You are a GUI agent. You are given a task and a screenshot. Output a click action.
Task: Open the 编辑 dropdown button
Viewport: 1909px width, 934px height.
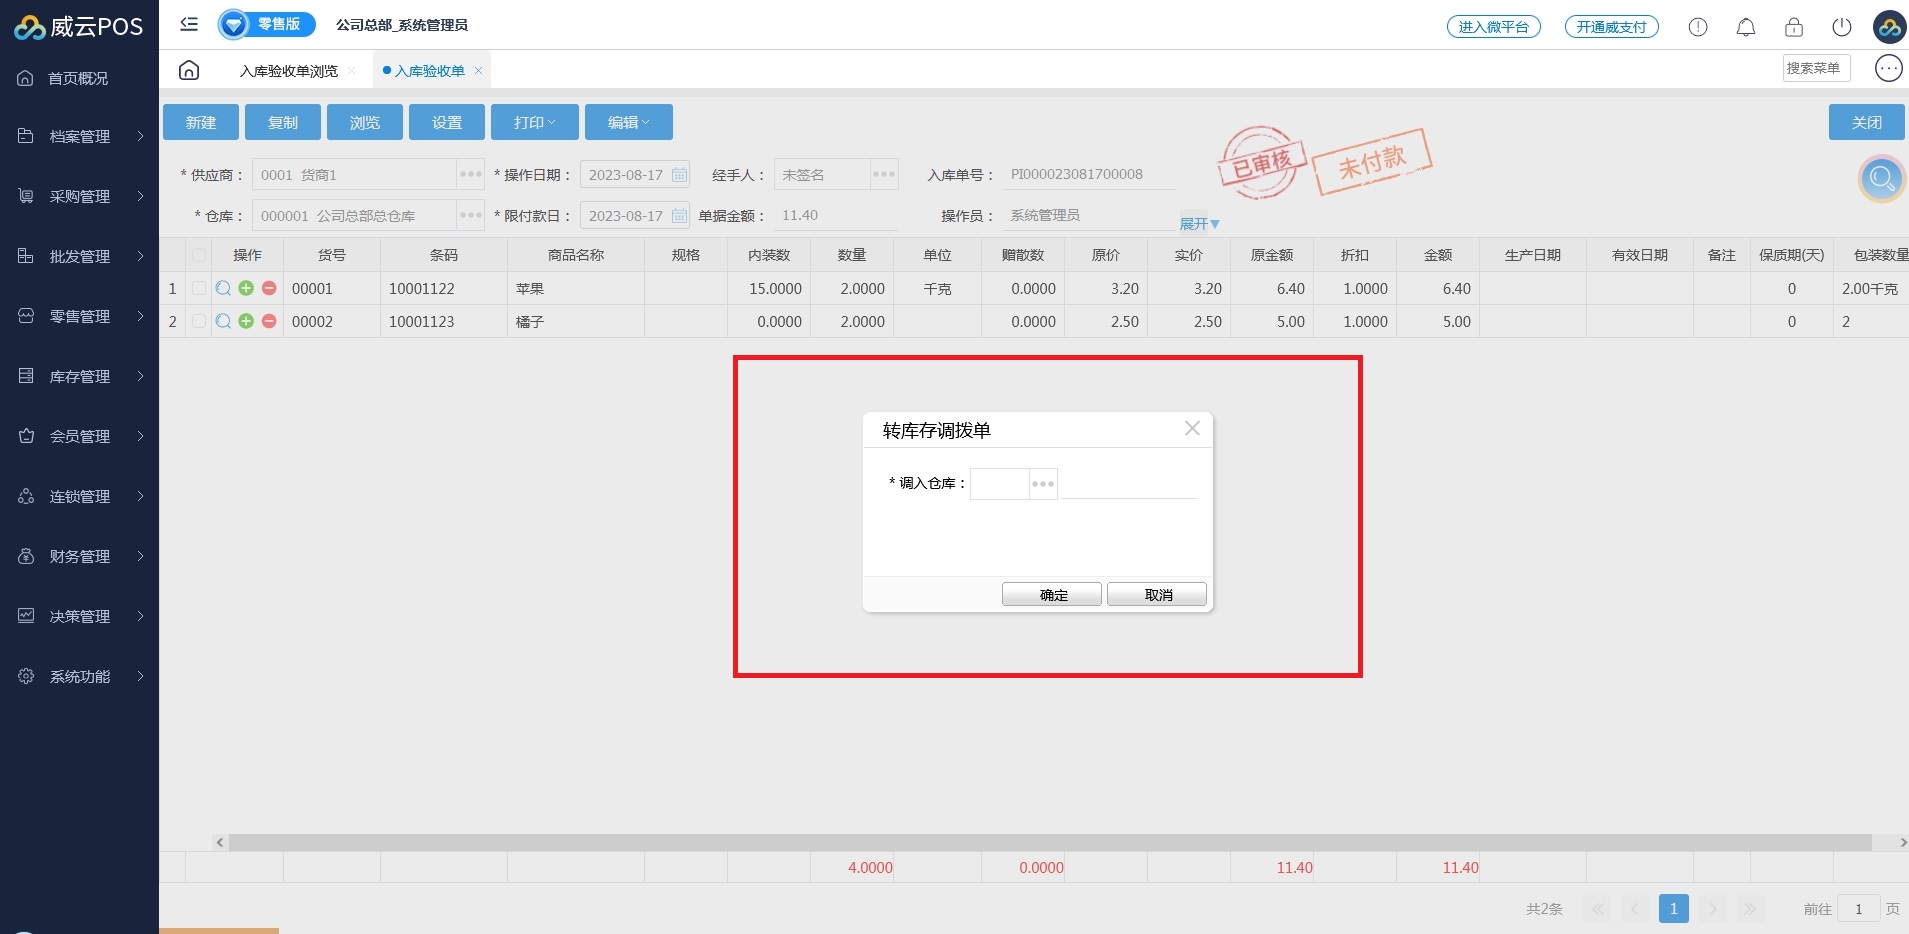628,122
